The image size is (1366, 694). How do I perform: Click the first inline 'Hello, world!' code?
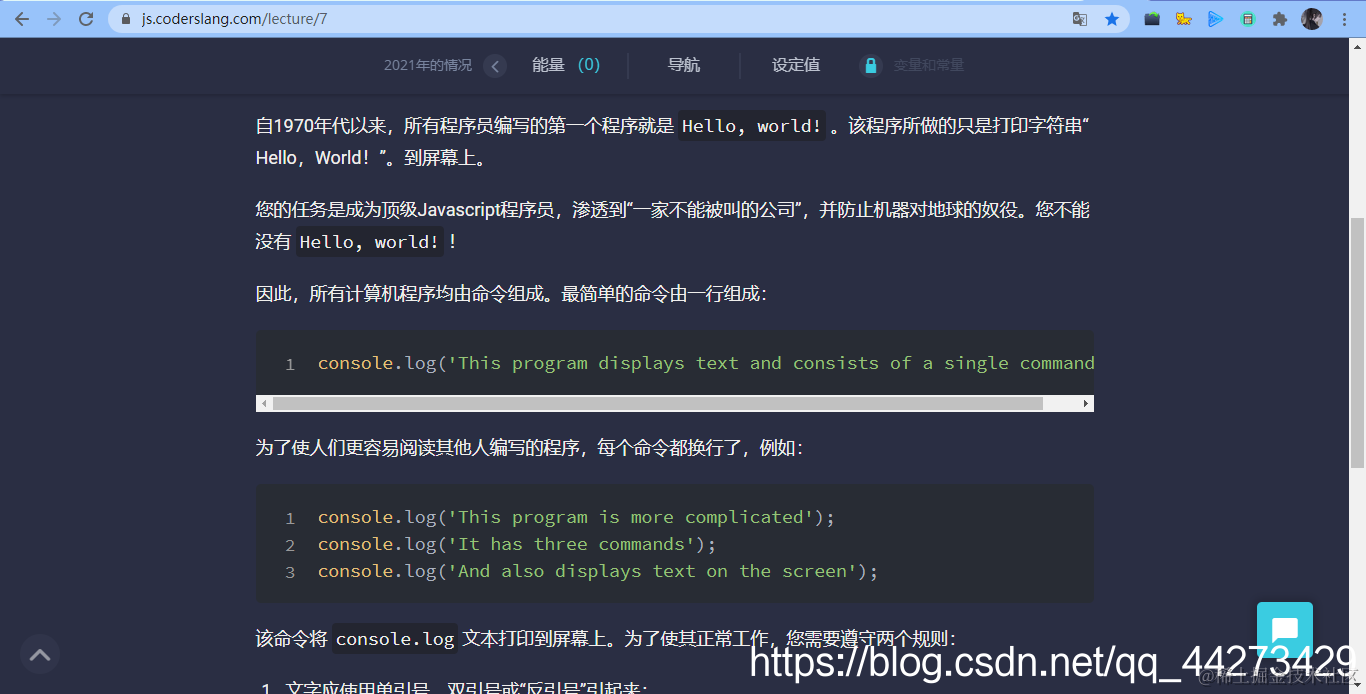[x=752, y=126]
